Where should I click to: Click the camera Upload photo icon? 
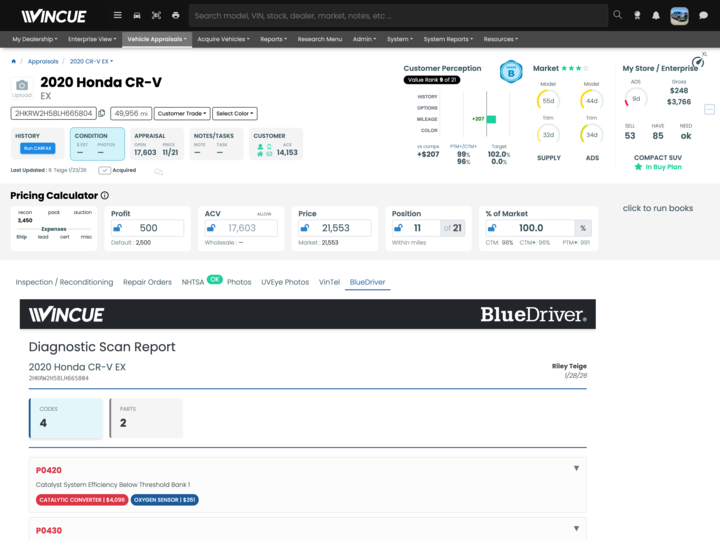click(21, 87)
